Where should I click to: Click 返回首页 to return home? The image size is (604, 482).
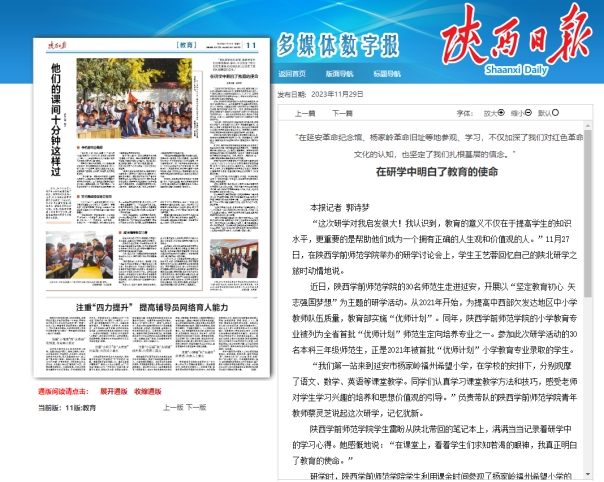(291, 73)
